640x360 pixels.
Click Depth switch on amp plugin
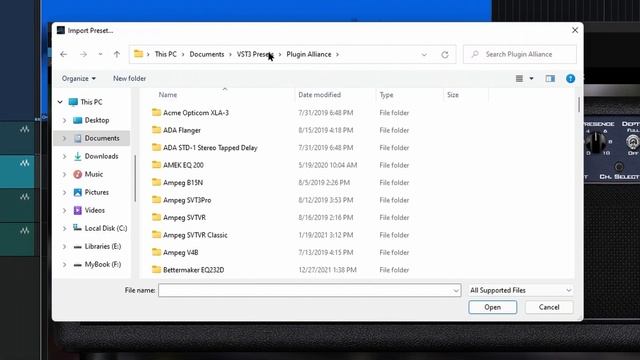[x=632, y=142]
